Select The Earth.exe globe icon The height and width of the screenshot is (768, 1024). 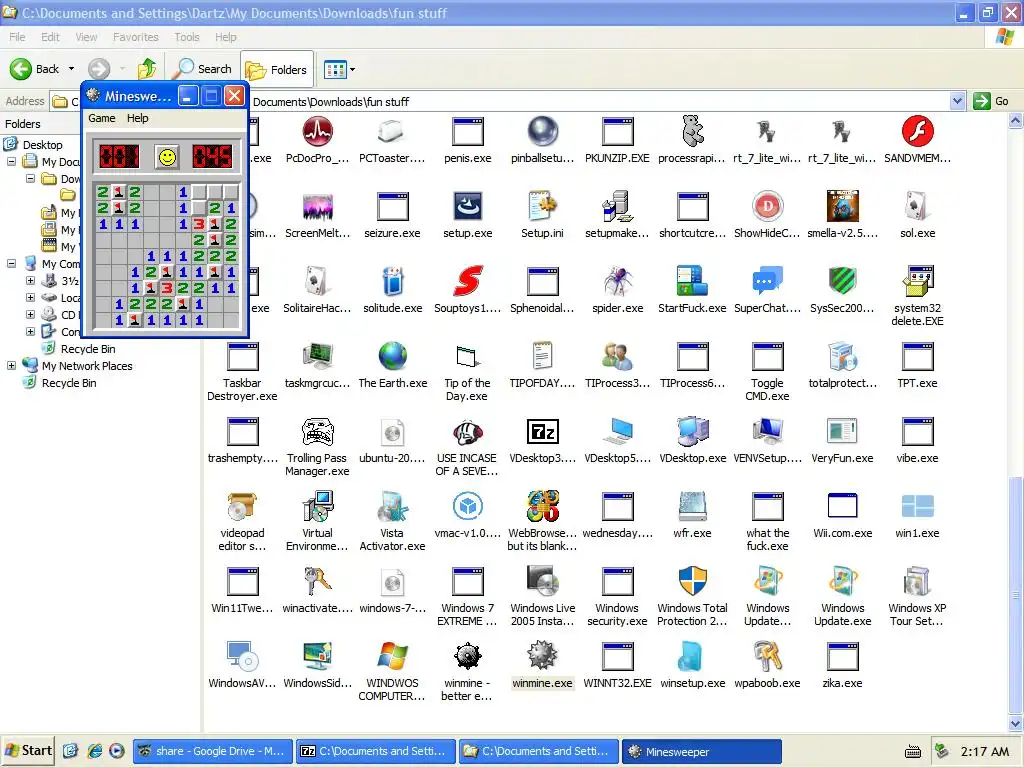coord(392,357)
